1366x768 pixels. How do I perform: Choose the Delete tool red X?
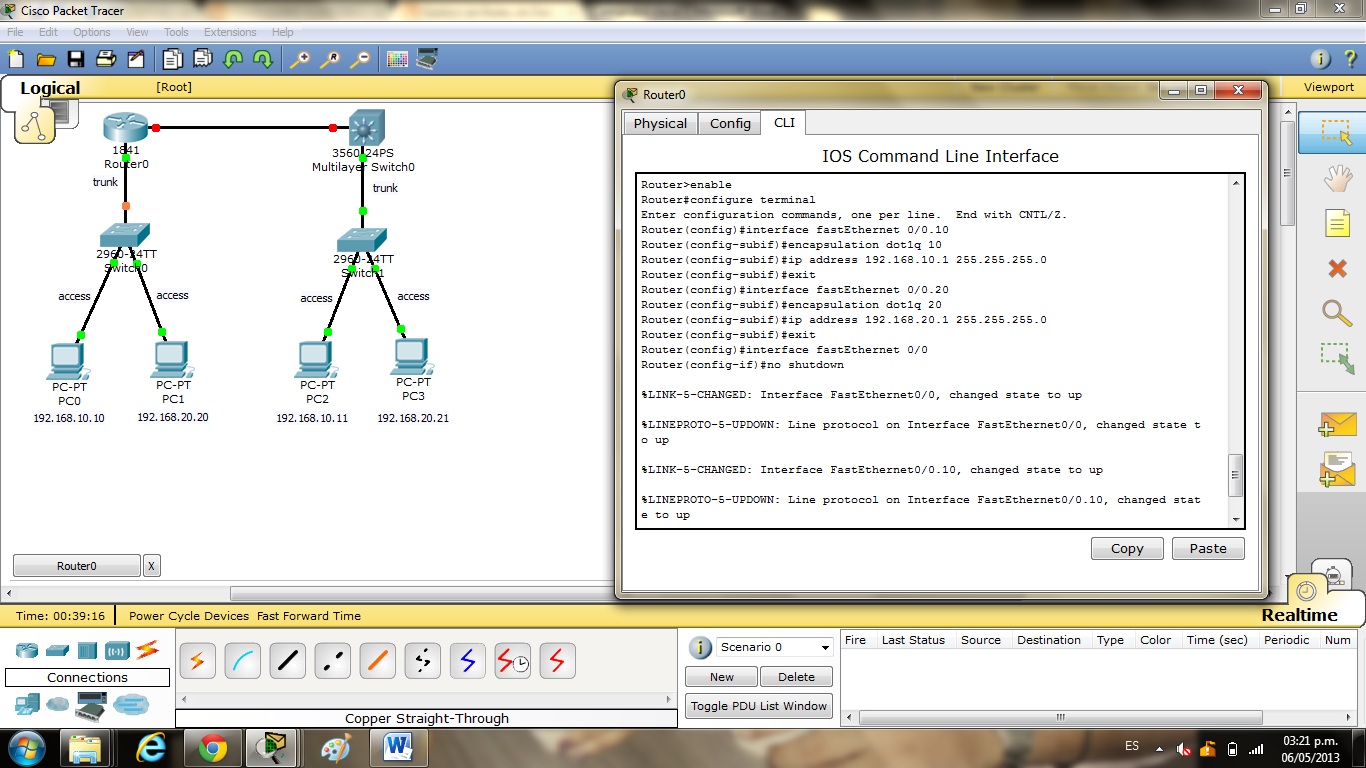(x=1337, y=268)
